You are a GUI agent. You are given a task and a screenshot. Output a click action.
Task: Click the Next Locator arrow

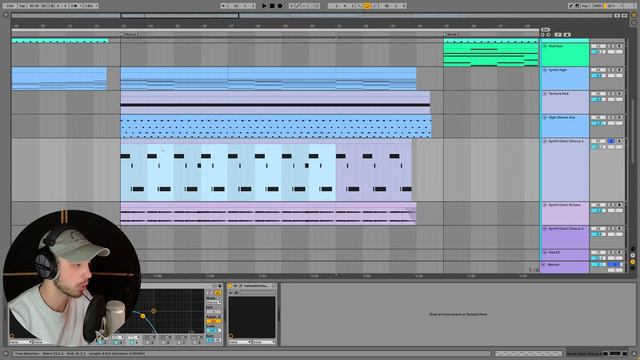(549, 35)
